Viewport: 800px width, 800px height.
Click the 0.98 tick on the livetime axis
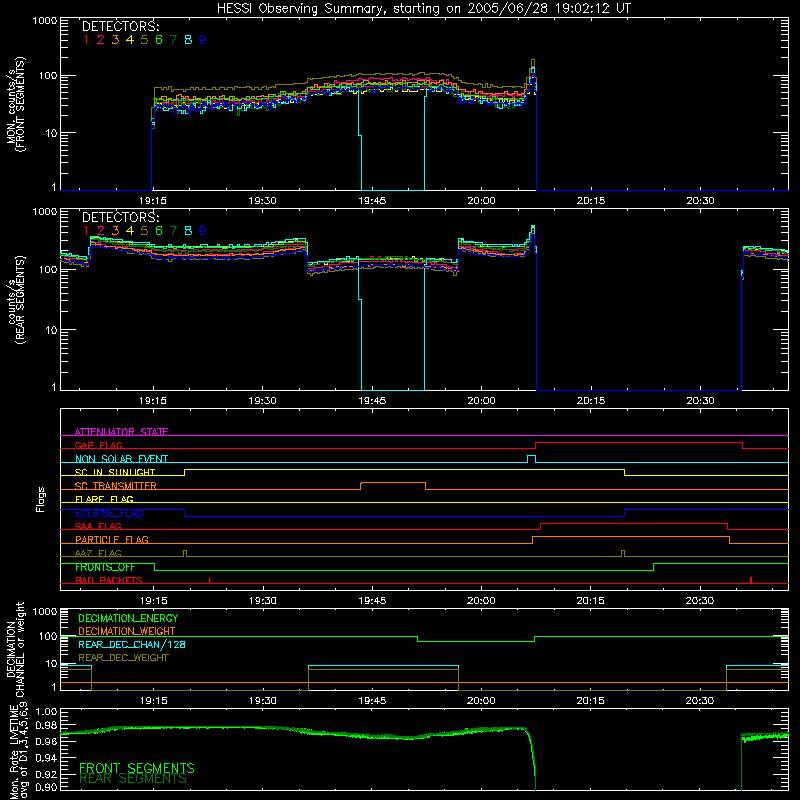[x=46, y=726]
